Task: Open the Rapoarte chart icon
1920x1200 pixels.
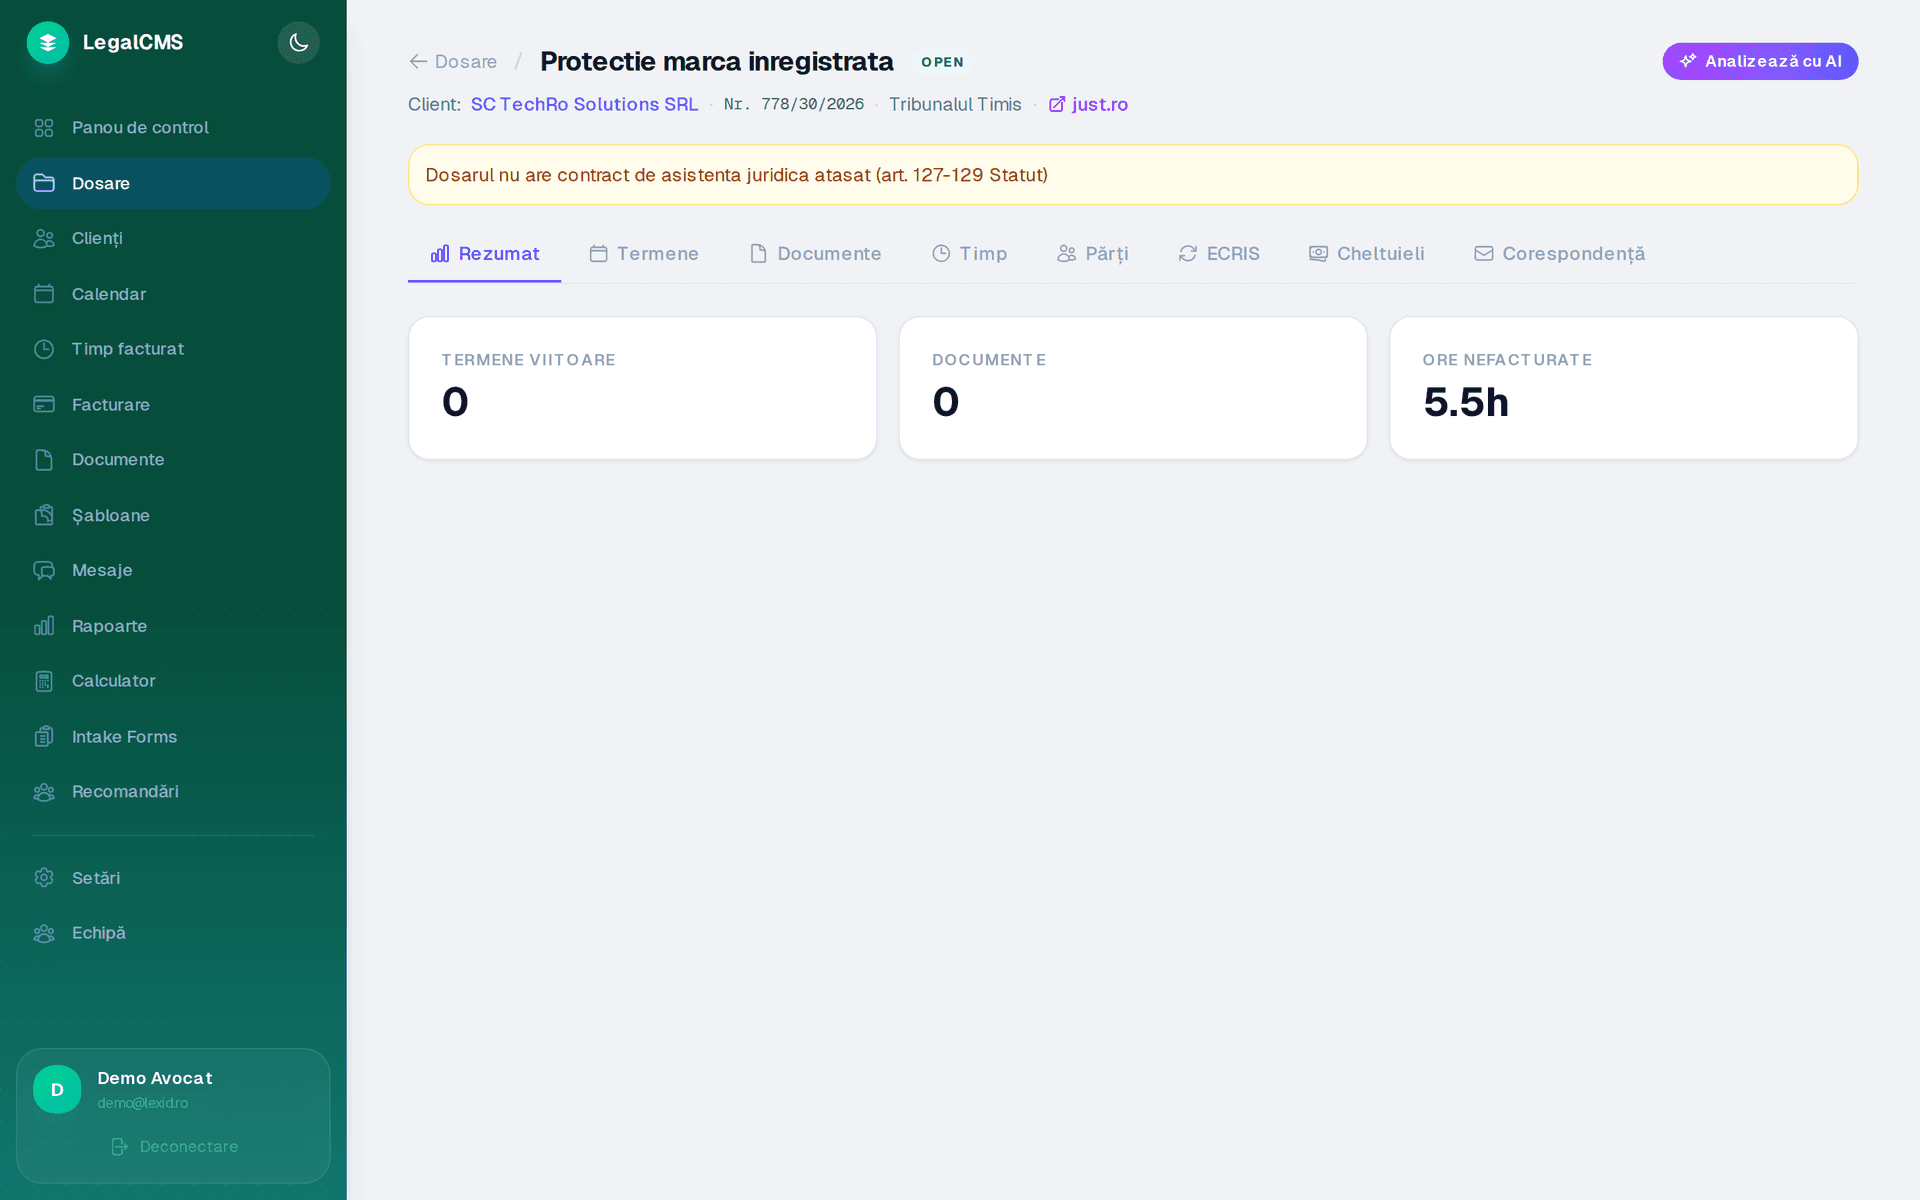Action: (44, 626)
